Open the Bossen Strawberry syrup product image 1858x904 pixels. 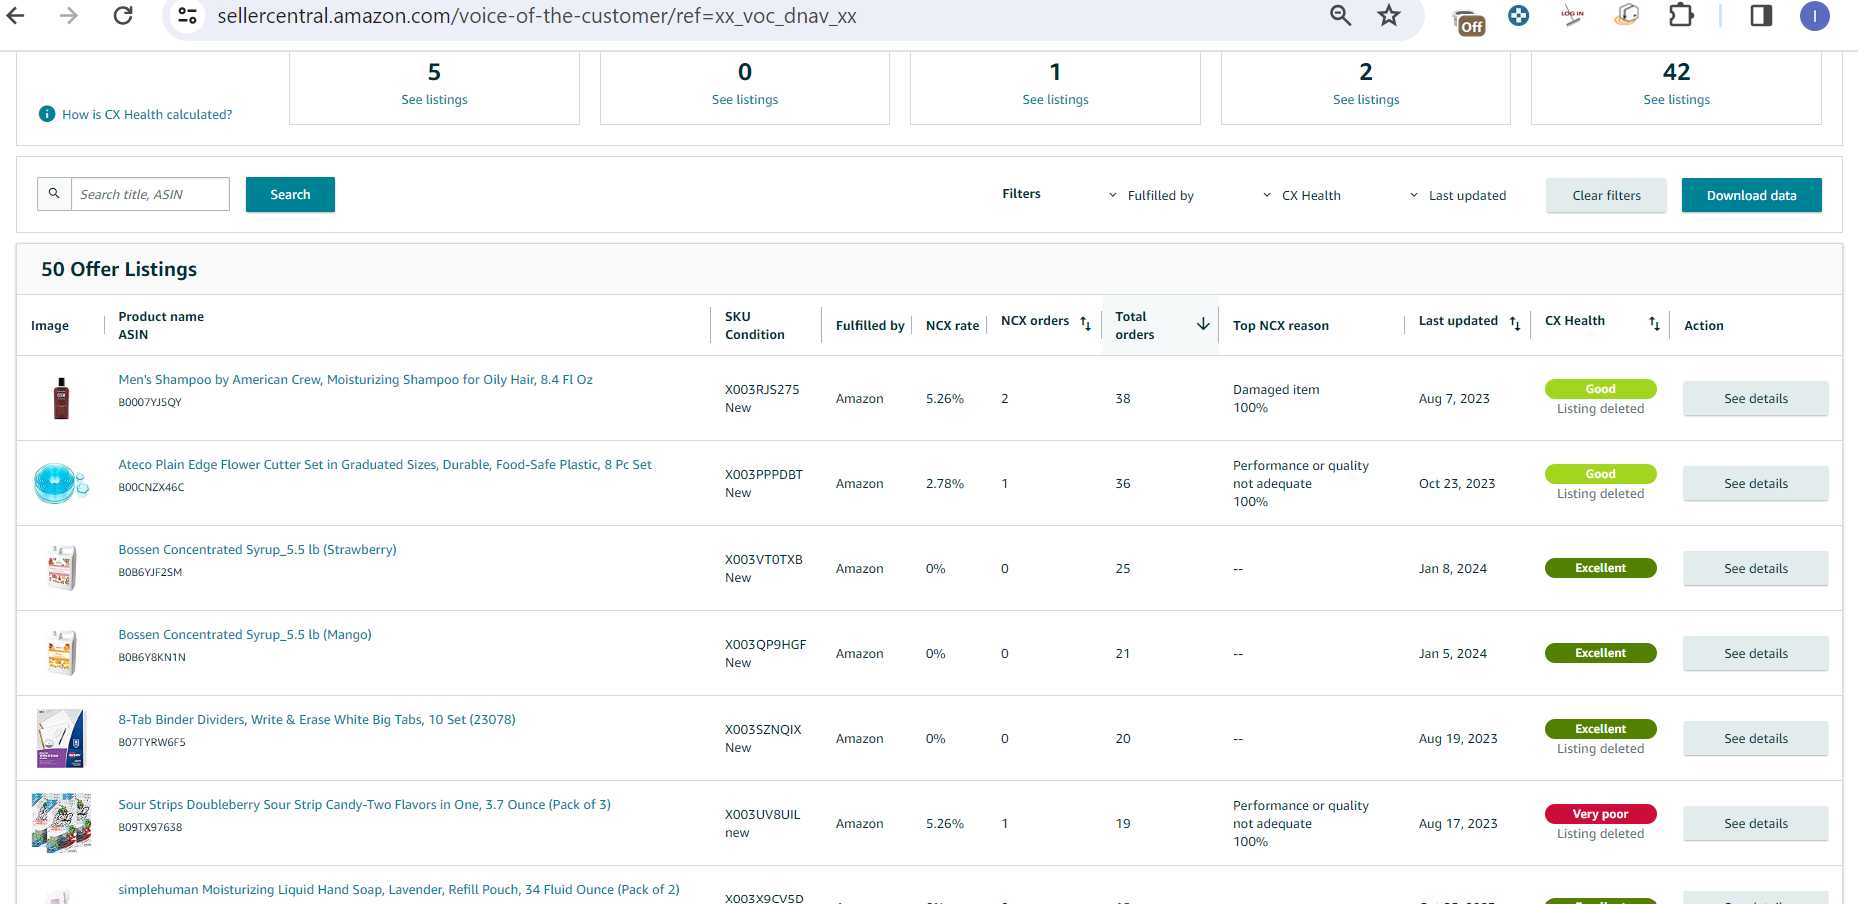click(62, 568)
